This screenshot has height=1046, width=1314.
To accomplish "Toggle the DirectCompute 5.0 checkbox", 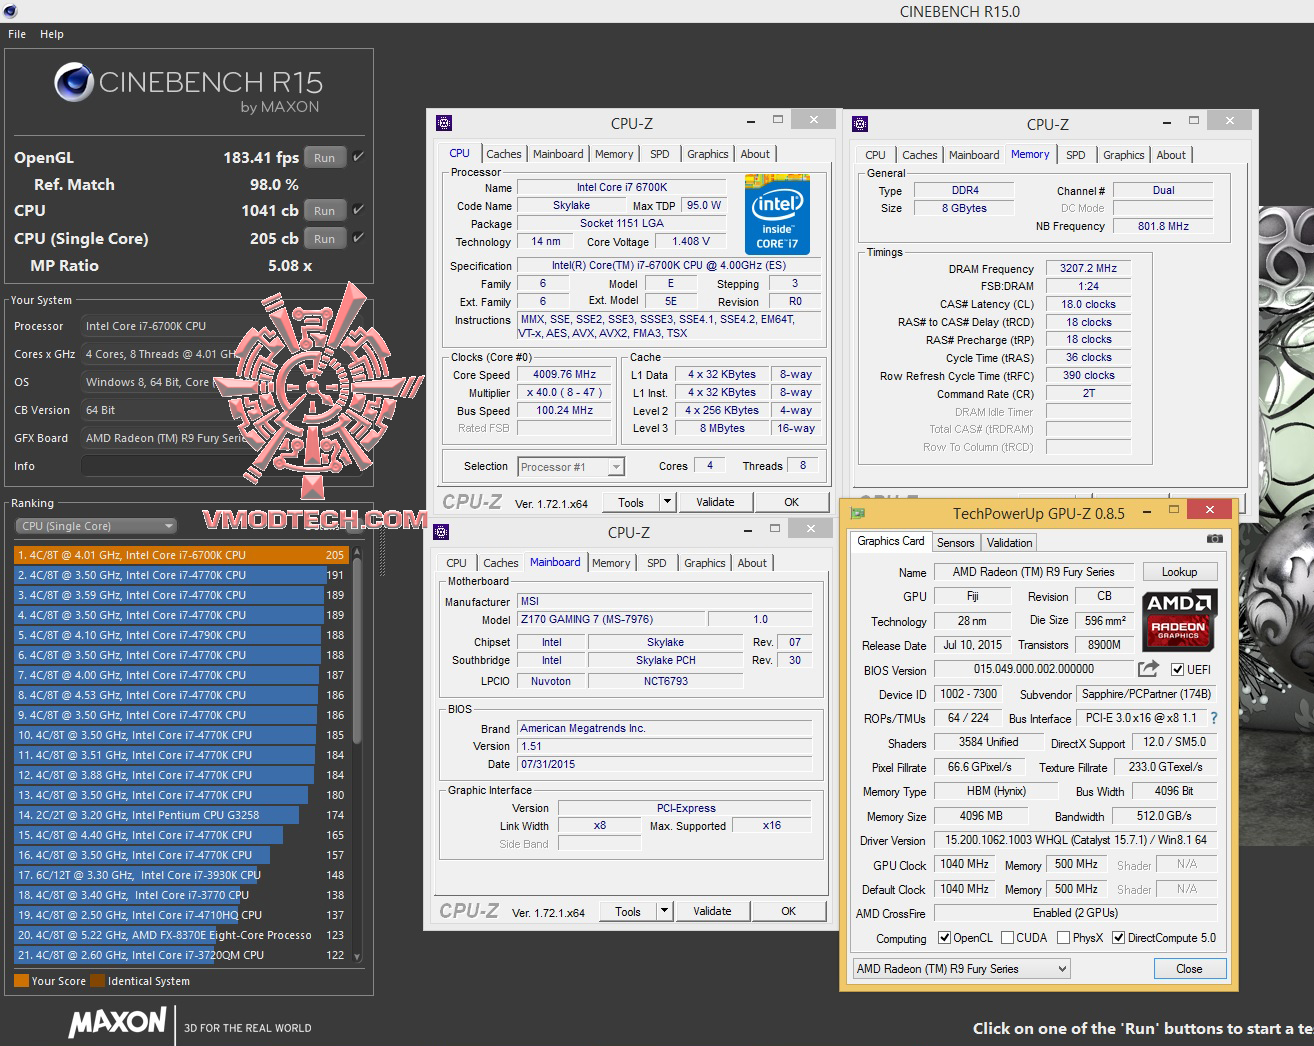I will click(1119, 938).
